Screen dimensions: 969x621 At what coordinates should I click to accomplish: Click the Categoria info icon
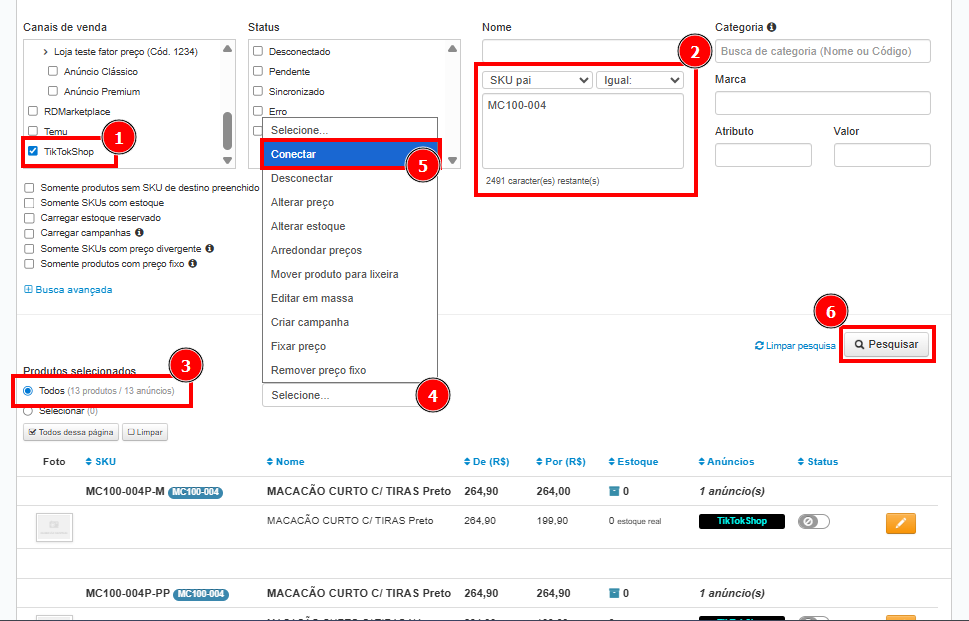pyautogui.click(x=772, y=28)
